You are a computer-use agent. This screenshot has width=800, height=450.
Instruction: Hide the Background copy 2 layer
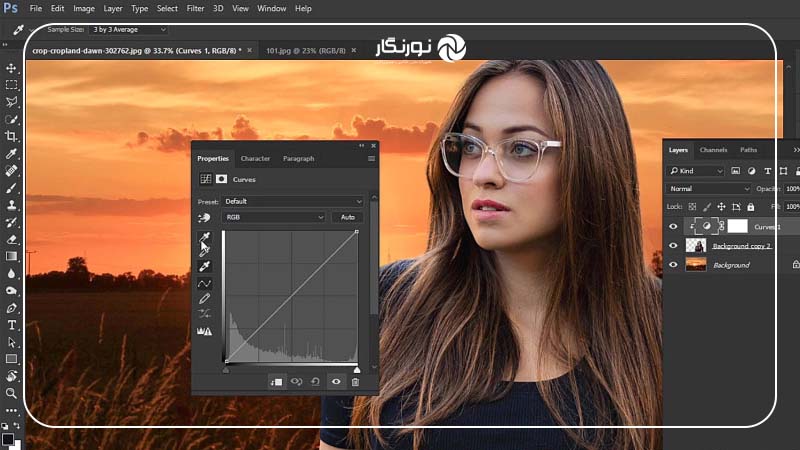pos(673,246)
